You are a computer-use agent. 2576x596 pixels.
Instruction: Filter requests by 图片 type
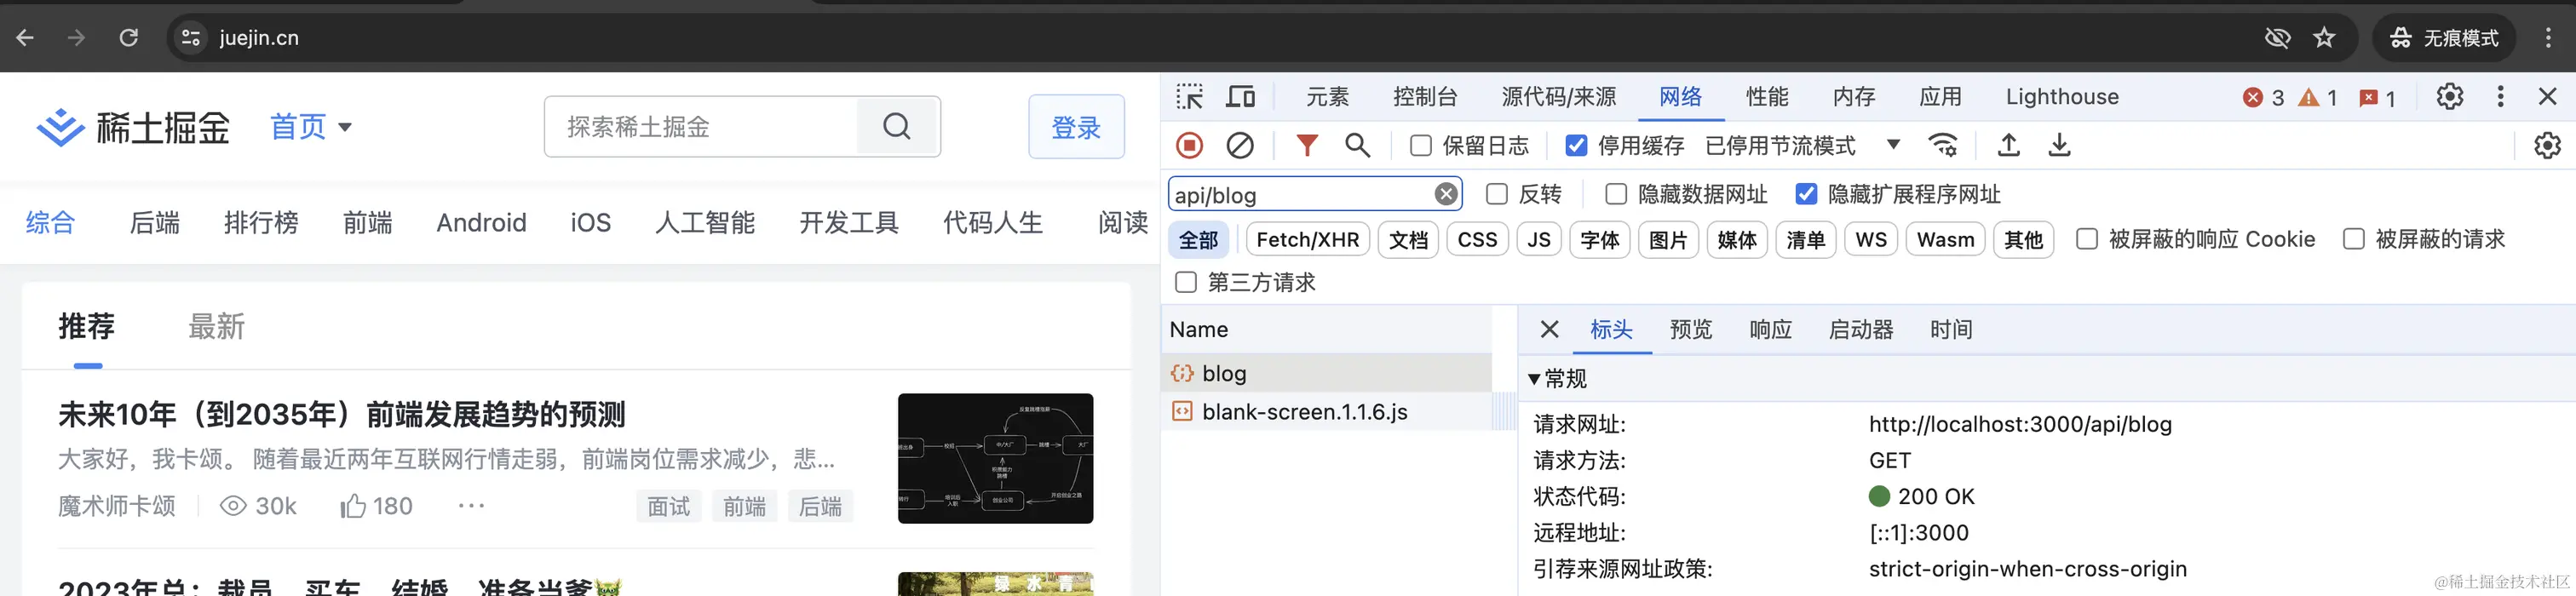pyautogui.click(x=1668, y=240)
